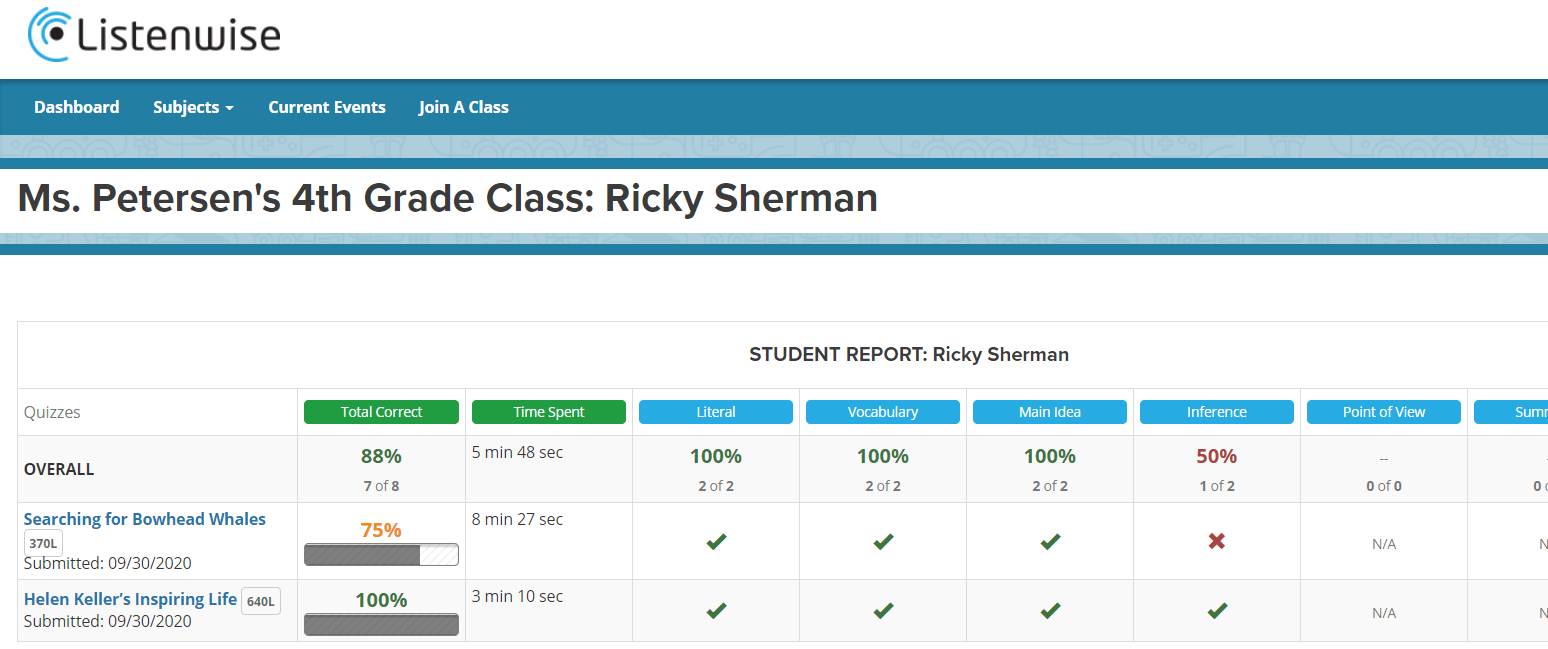The height and width of the screenshot is (649, 1548).
Task: Click the 370L Lexile level badge
Action: pyautogui.click(x=42, y=543)
